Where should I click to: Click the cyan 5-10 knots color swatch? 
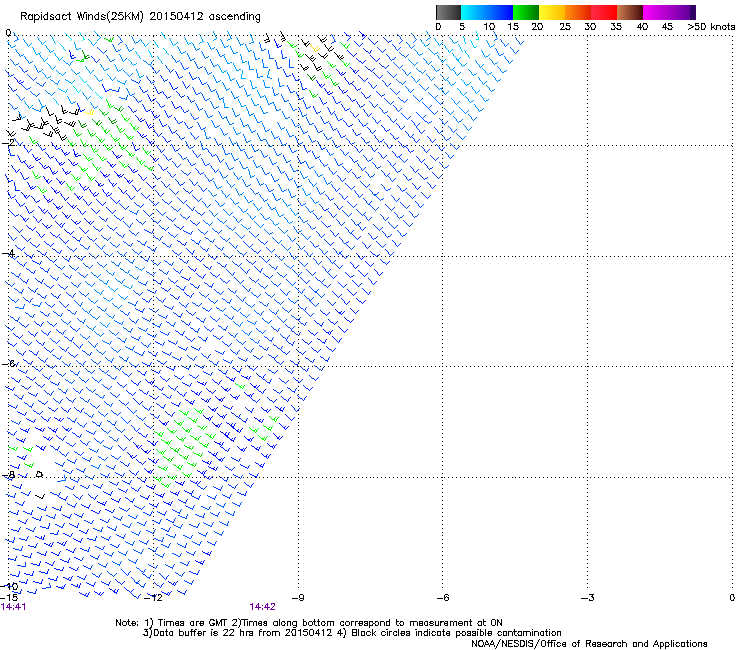point(474,12)
